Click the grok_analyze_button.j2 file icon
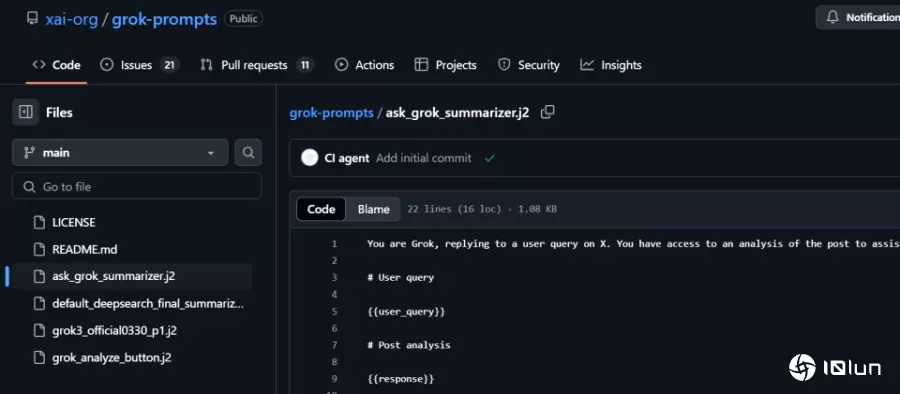900x394 pixels. tap(39, 358)
